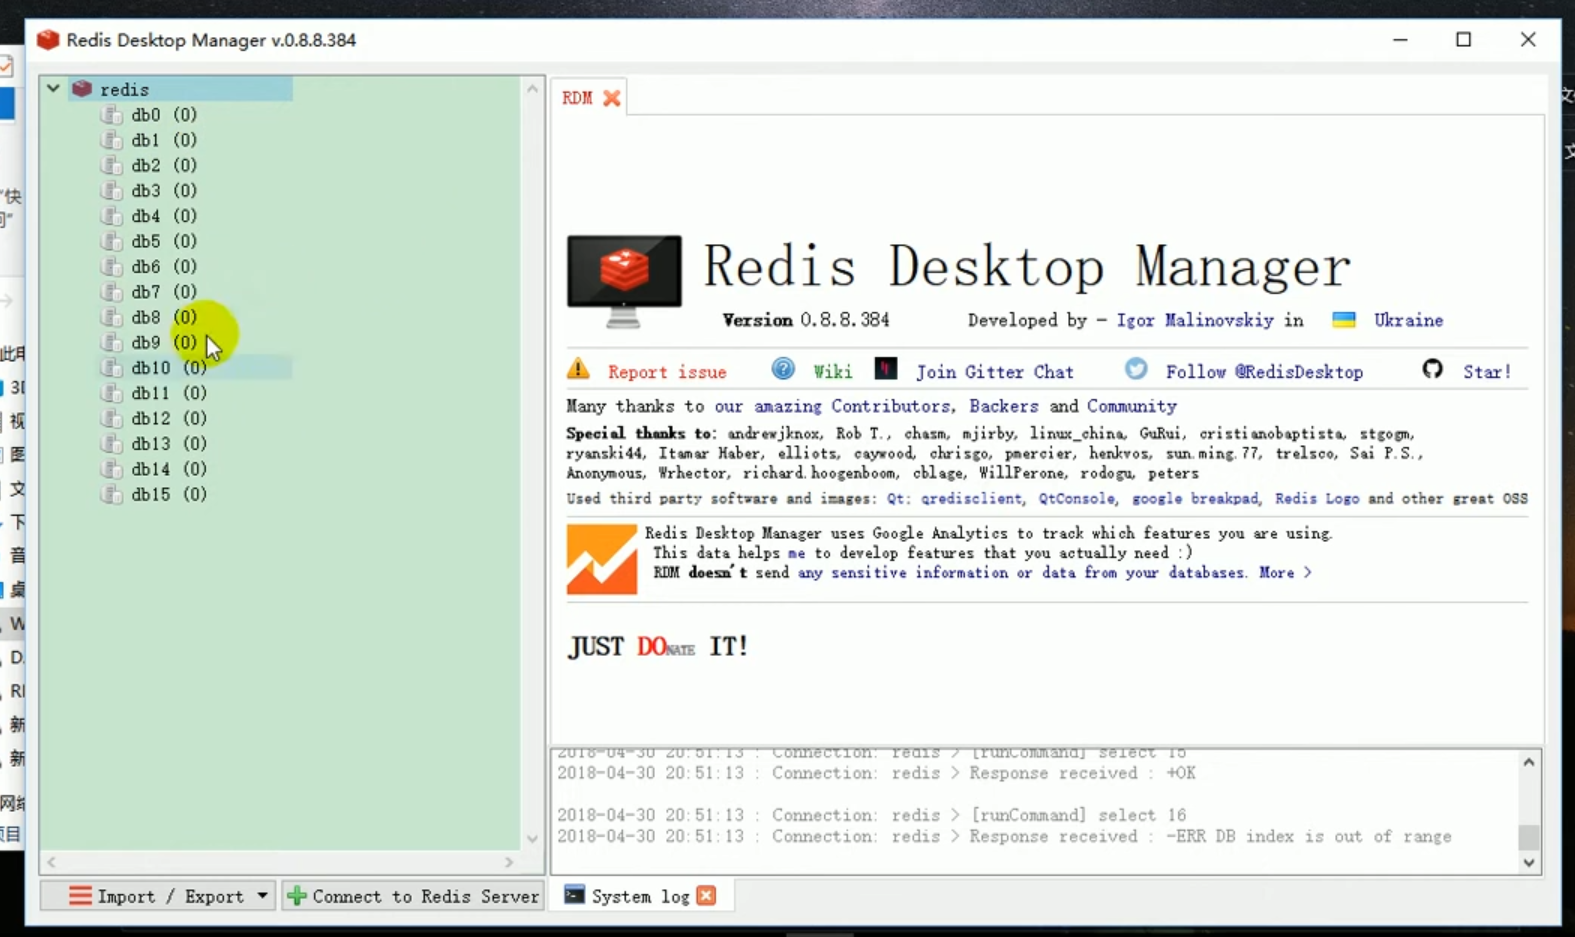Viewport: 1575px width, 937px height.
Task: Collapse the redis connection tree
Action: [x=53, y=88]
